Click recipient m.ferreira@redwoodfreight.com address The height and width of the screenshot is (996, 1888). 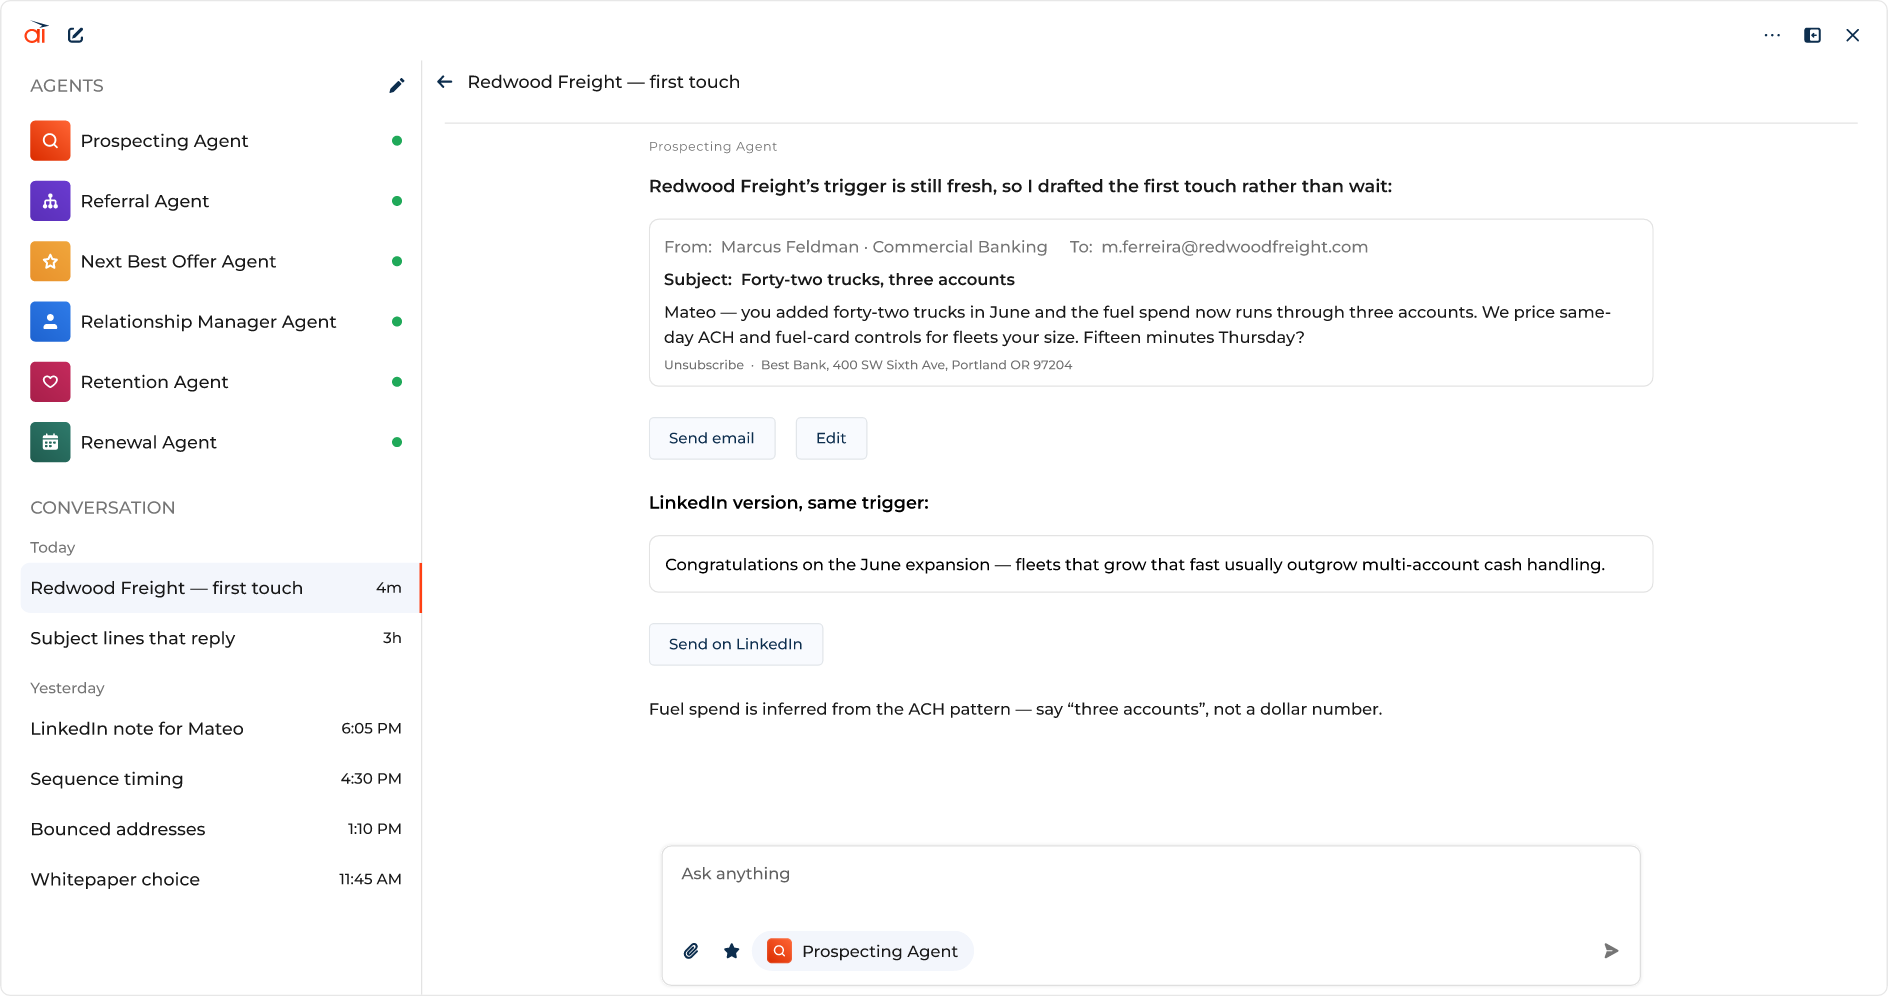(1234, 247)
